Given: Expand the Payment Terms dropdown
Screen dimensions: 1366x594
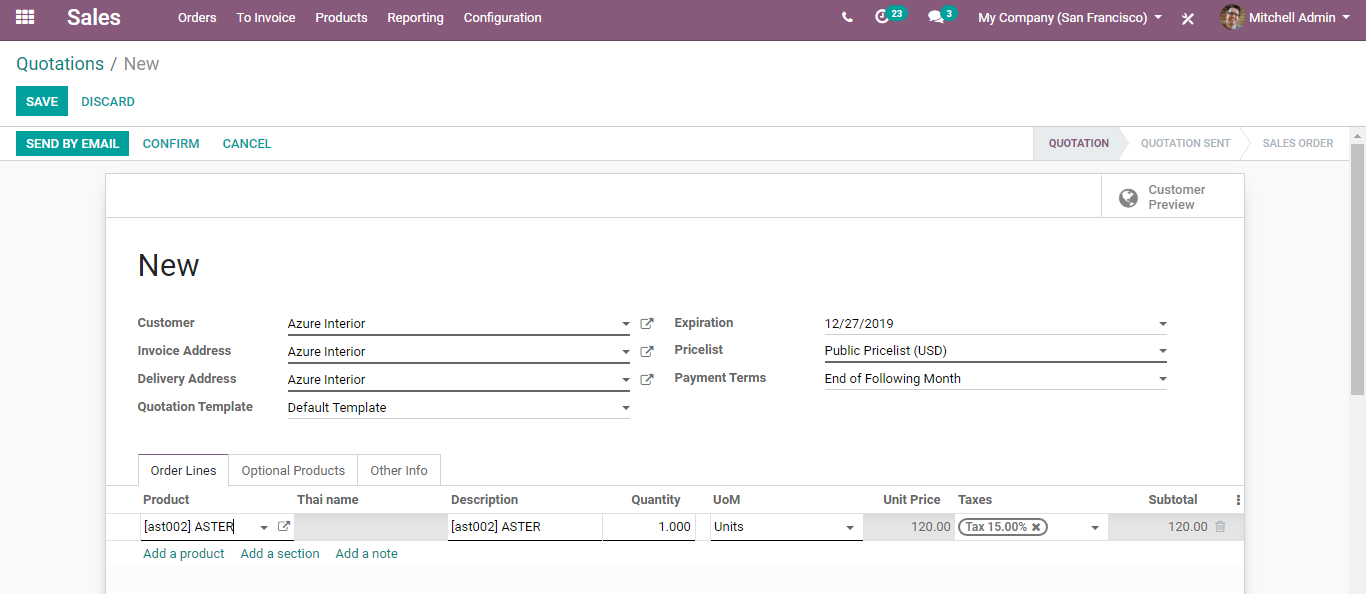Looking at the screenshot, I should [x=1162, y=380].
